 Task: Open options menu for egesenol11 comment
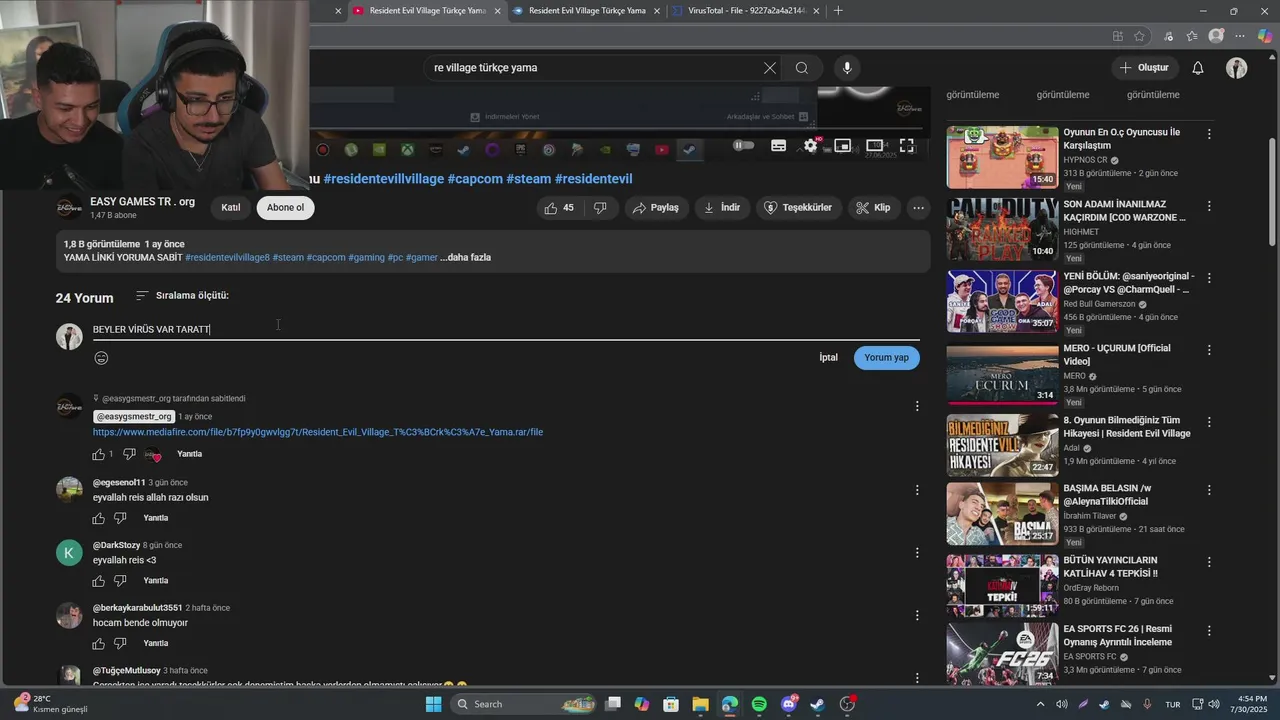pyautogui.click(x=917, y=490)
